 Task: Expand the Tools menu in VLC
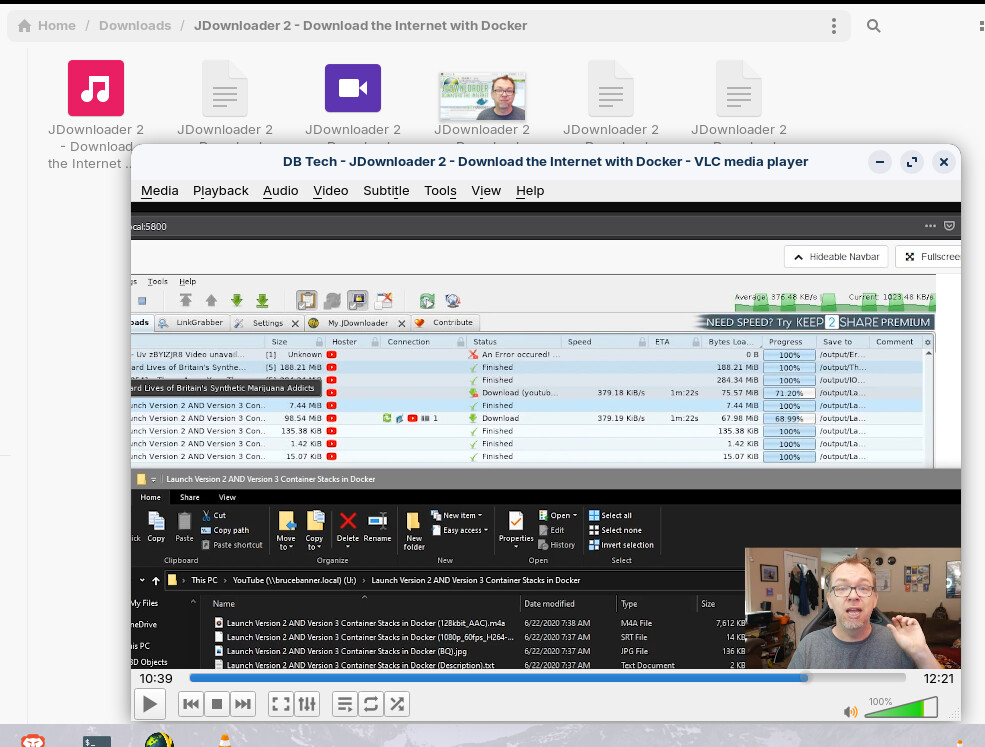click(440, 191)
